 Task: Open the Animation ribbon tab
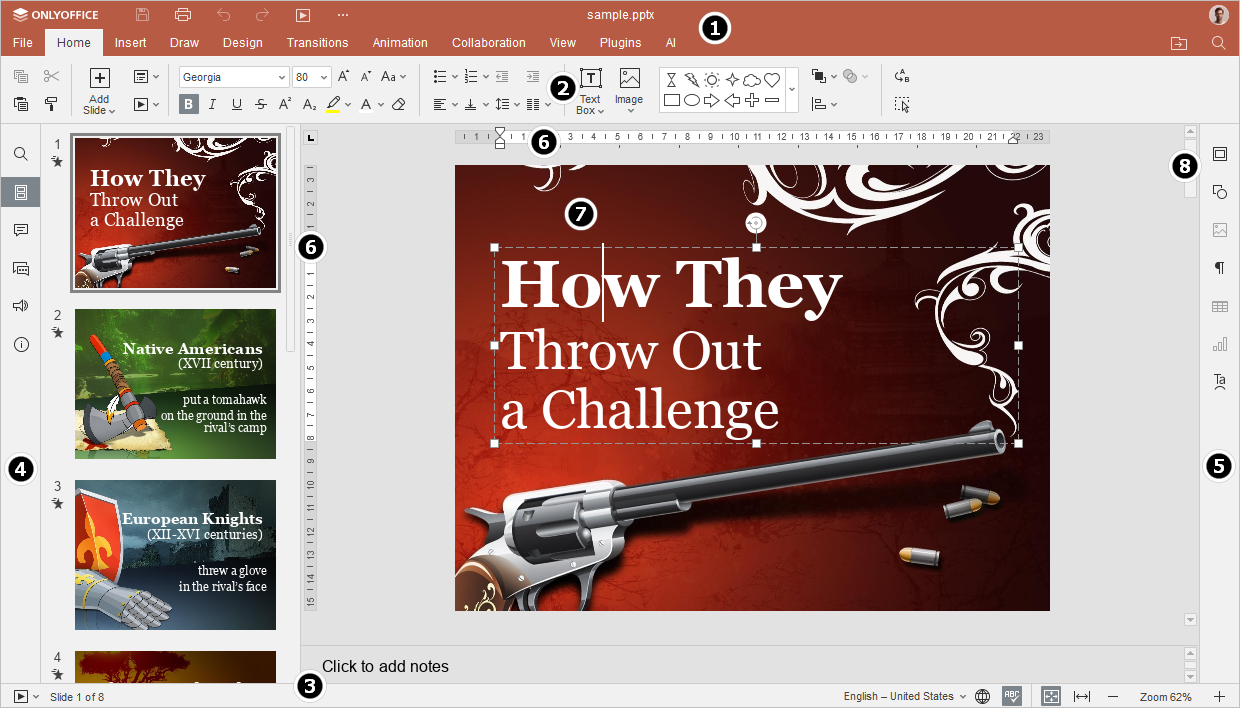tap(400, 42)
